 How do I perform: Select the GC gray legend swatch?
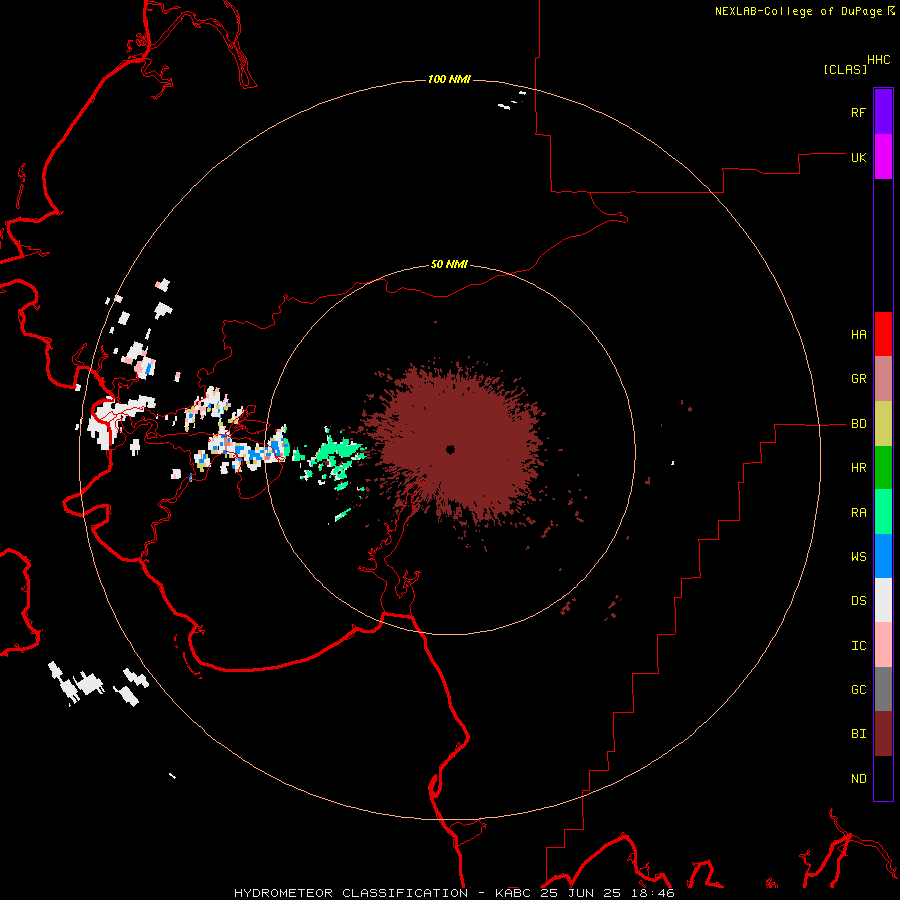click(x=883, y=689)
